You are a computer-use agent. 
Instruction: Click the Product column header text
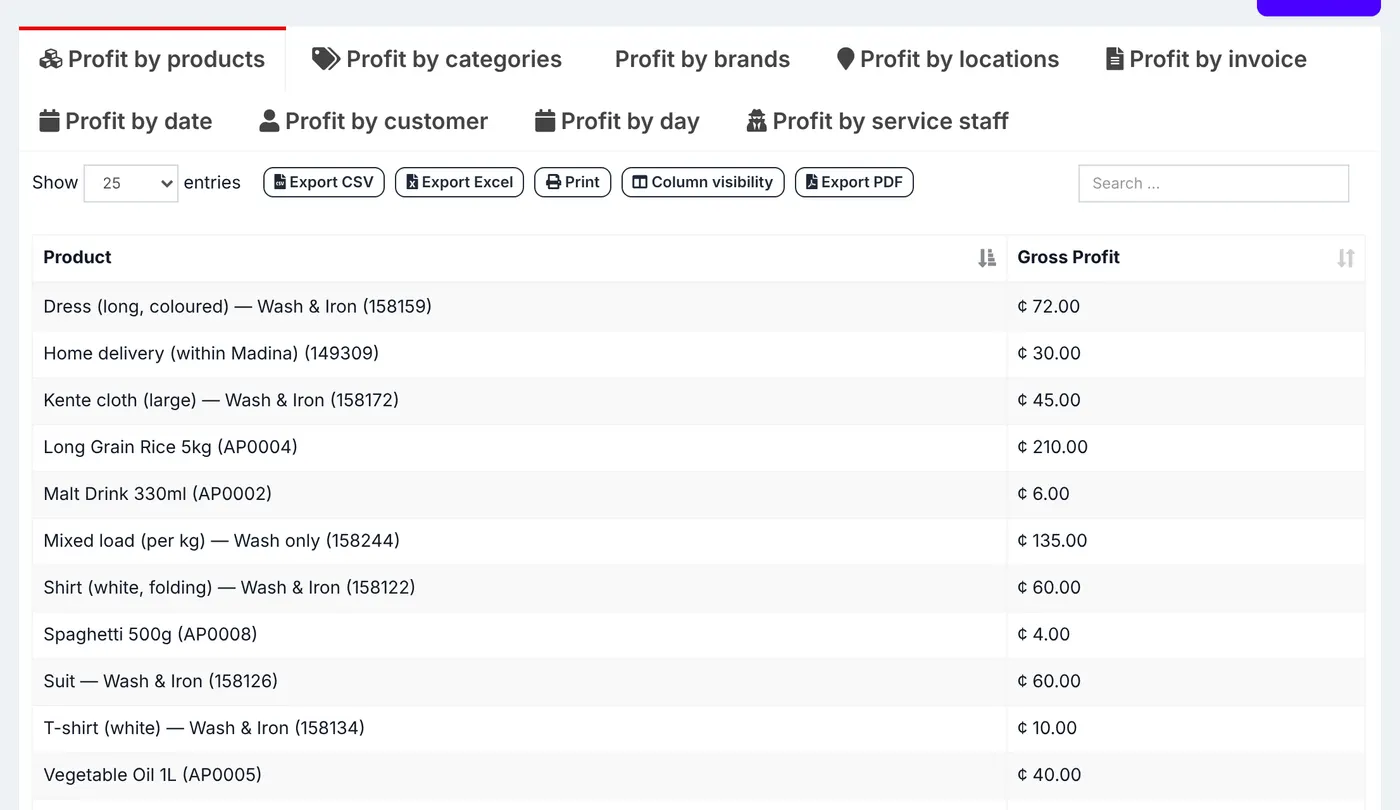[77, 257]
